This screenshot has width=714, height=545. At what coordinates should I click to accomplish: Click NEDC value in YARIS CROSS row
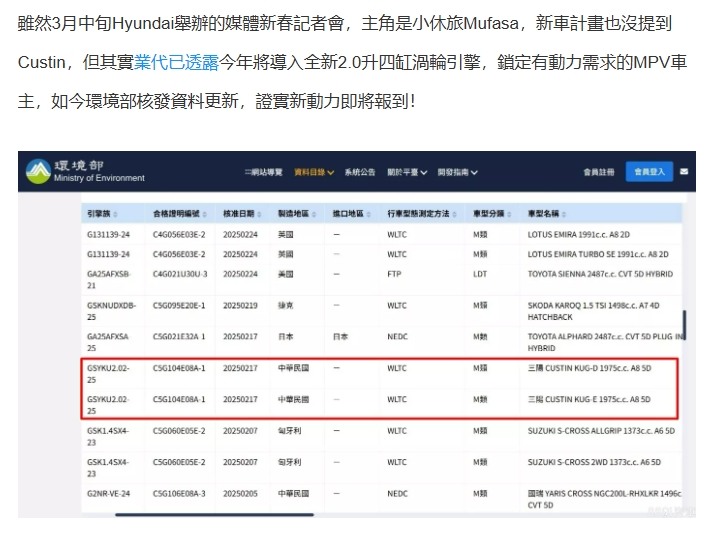click(x=397, y=494)
